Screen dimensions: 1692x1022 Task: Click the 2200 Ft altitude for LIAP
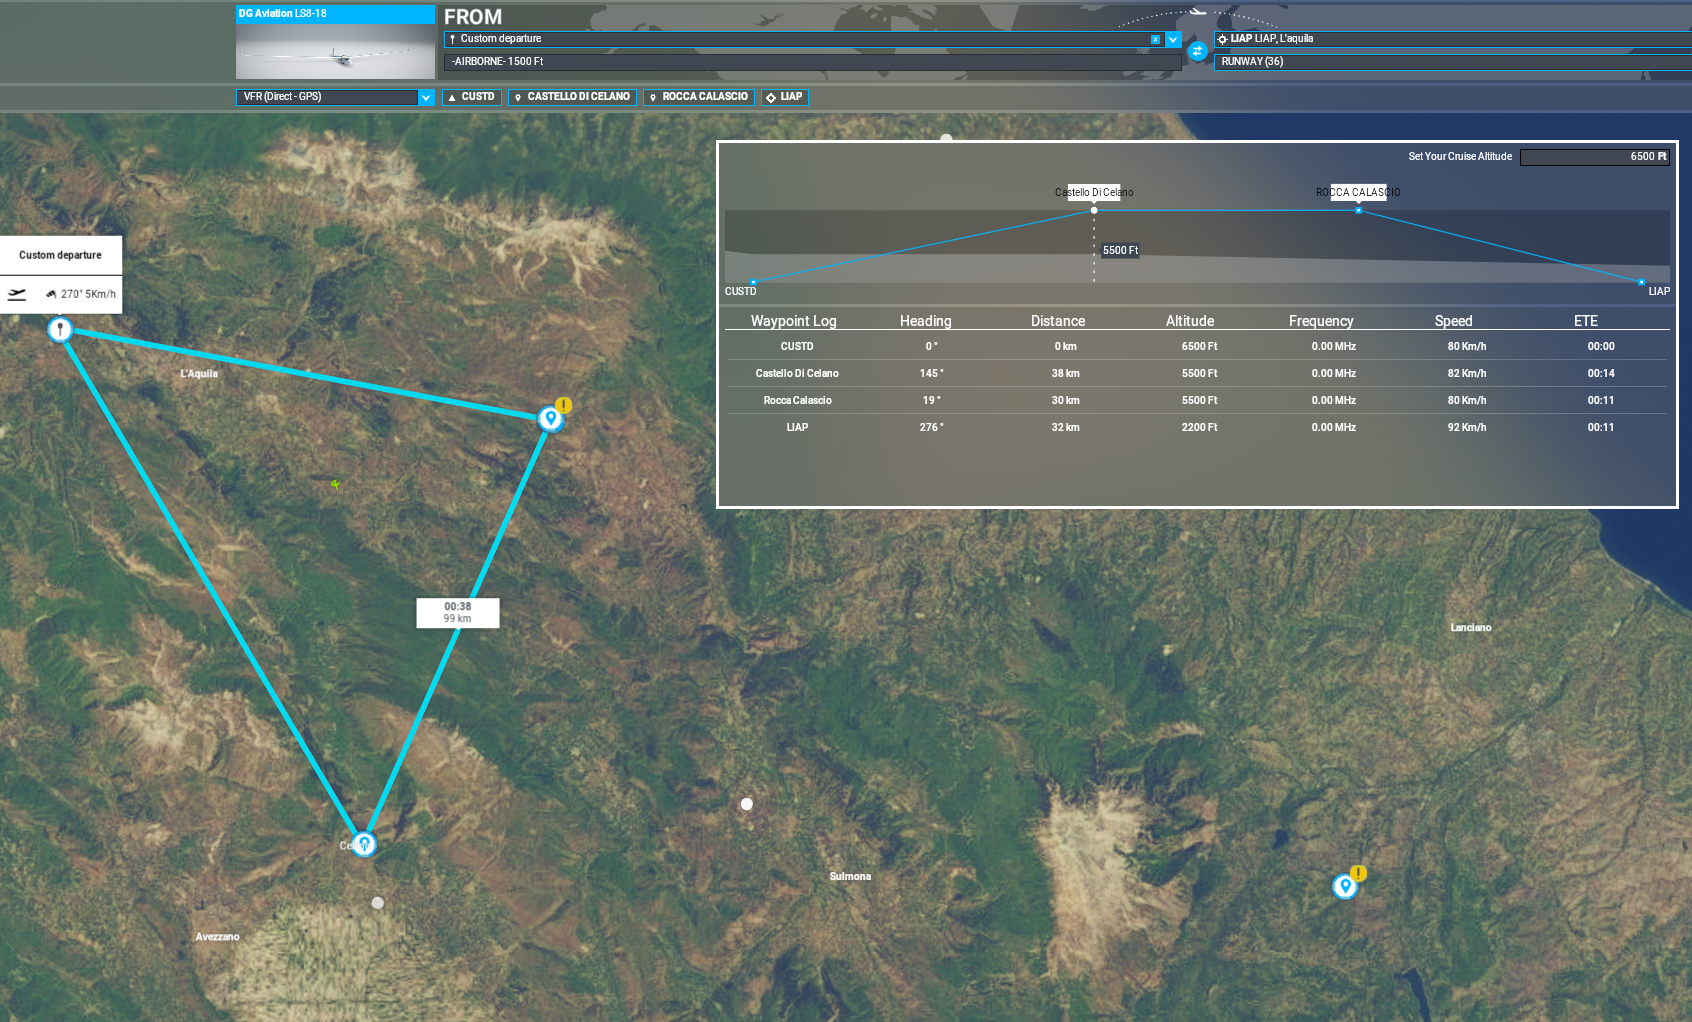(x=1199, y=428)
